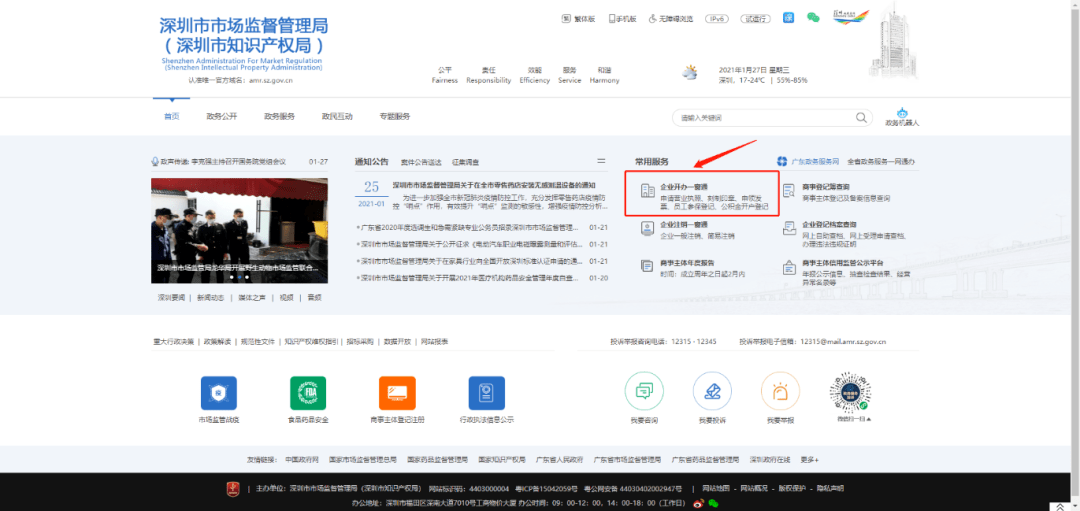Viewport: 1080px width, 511px height.
Task: Switch to 案件公告送达 tab
Action: tap(421, 163)
